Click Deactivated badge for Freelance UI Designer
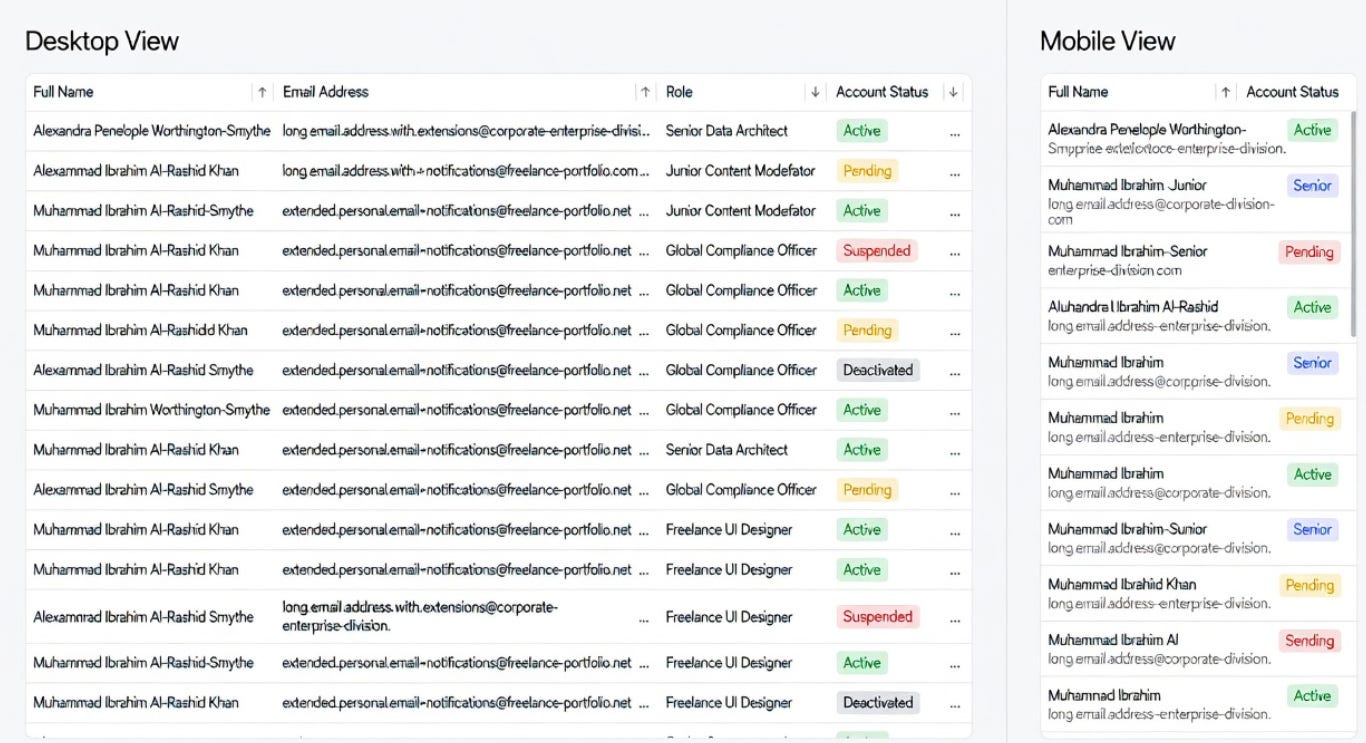The width and height of the screenshot is (1366, 743). (878, 703)
